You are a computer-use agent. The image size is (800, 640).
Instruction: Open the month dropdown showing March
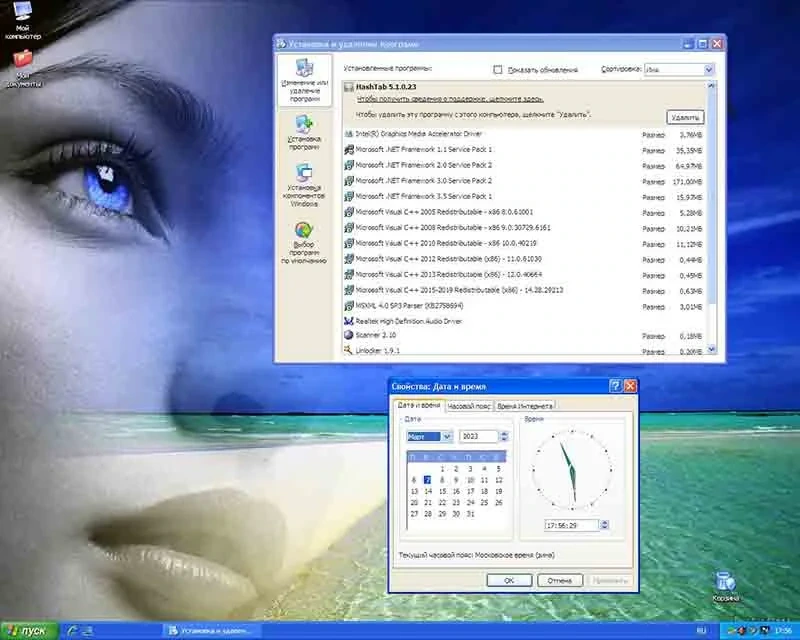[447, 436]
